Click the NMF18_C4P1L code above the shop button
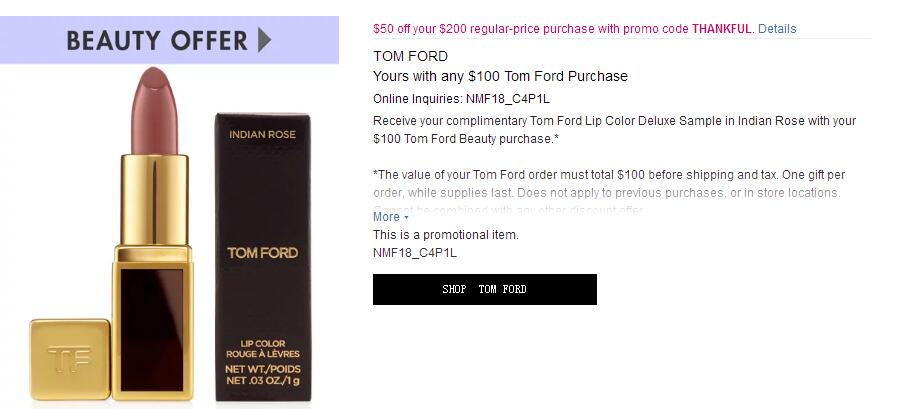The height and width of the screenshot is (409, 912). (415, 253)
